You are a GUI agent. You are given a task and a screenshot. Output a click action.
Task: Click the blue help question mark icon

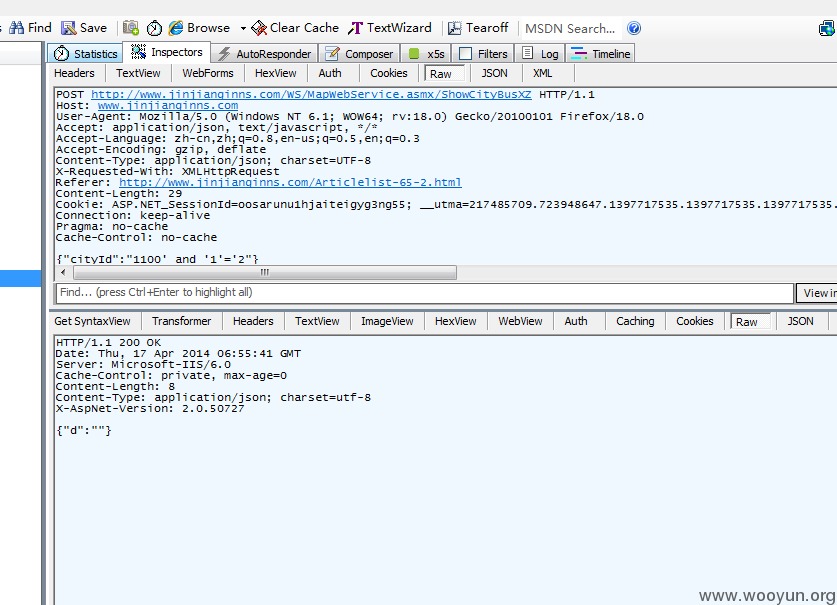pyautogui.click(x=634, y=28)
